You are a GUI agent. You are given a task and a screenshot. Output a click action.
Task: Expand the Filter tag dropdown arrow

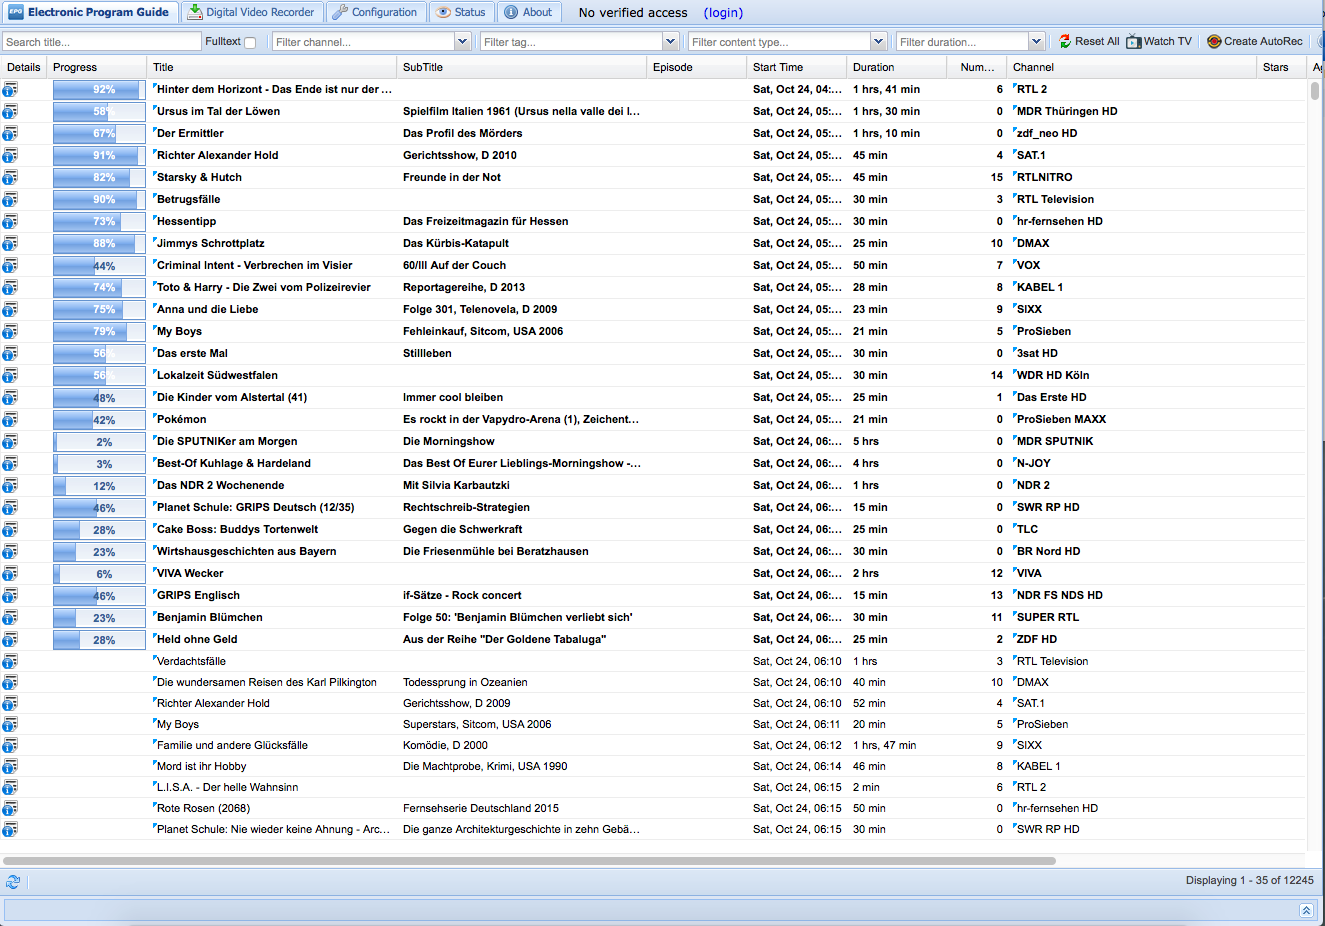pyautogui.click(x=670, y=42)
